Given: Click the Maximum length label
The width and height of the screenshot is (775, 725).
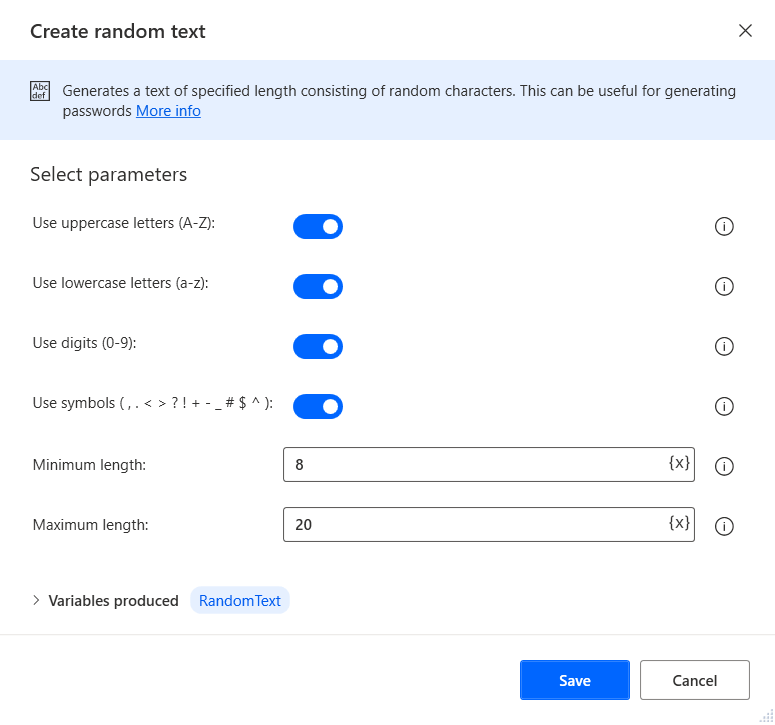Looking at the screenshot, I should coord(90,525).
